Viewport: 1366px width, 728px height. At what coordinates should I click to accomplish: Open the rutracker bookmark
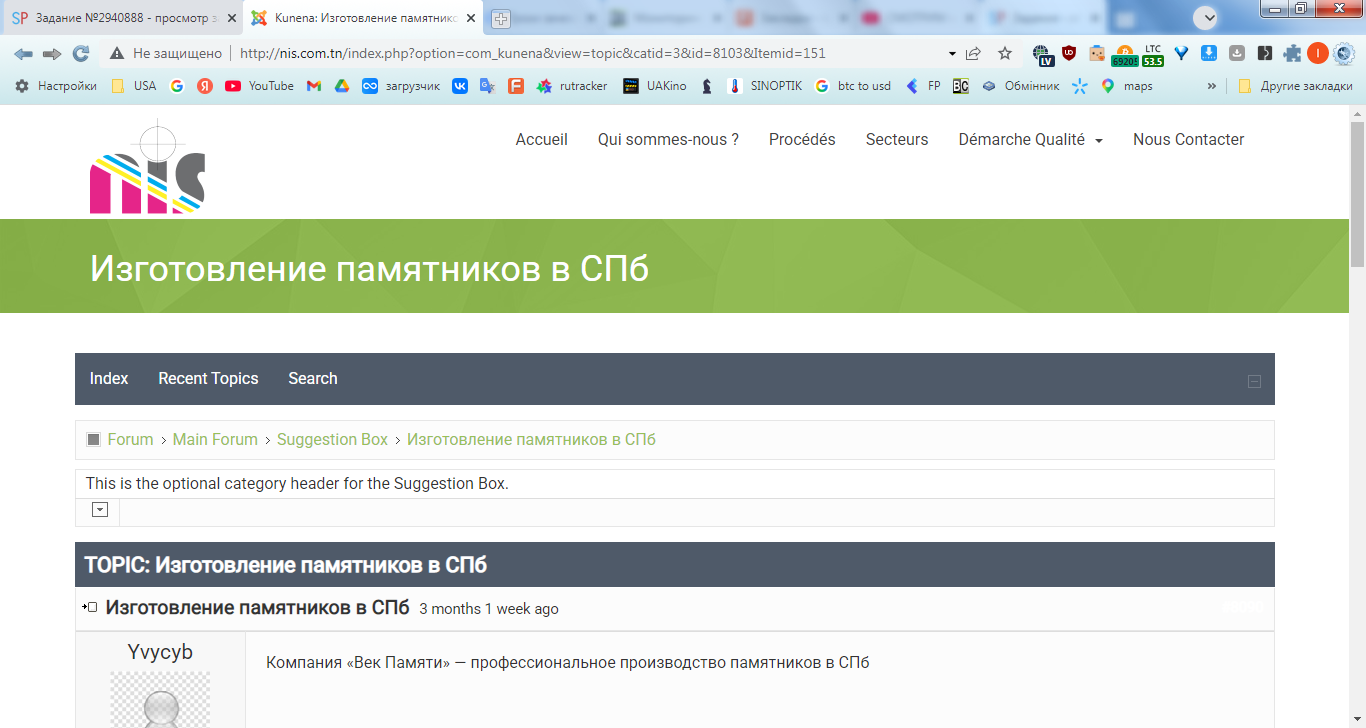pos(572,86)
